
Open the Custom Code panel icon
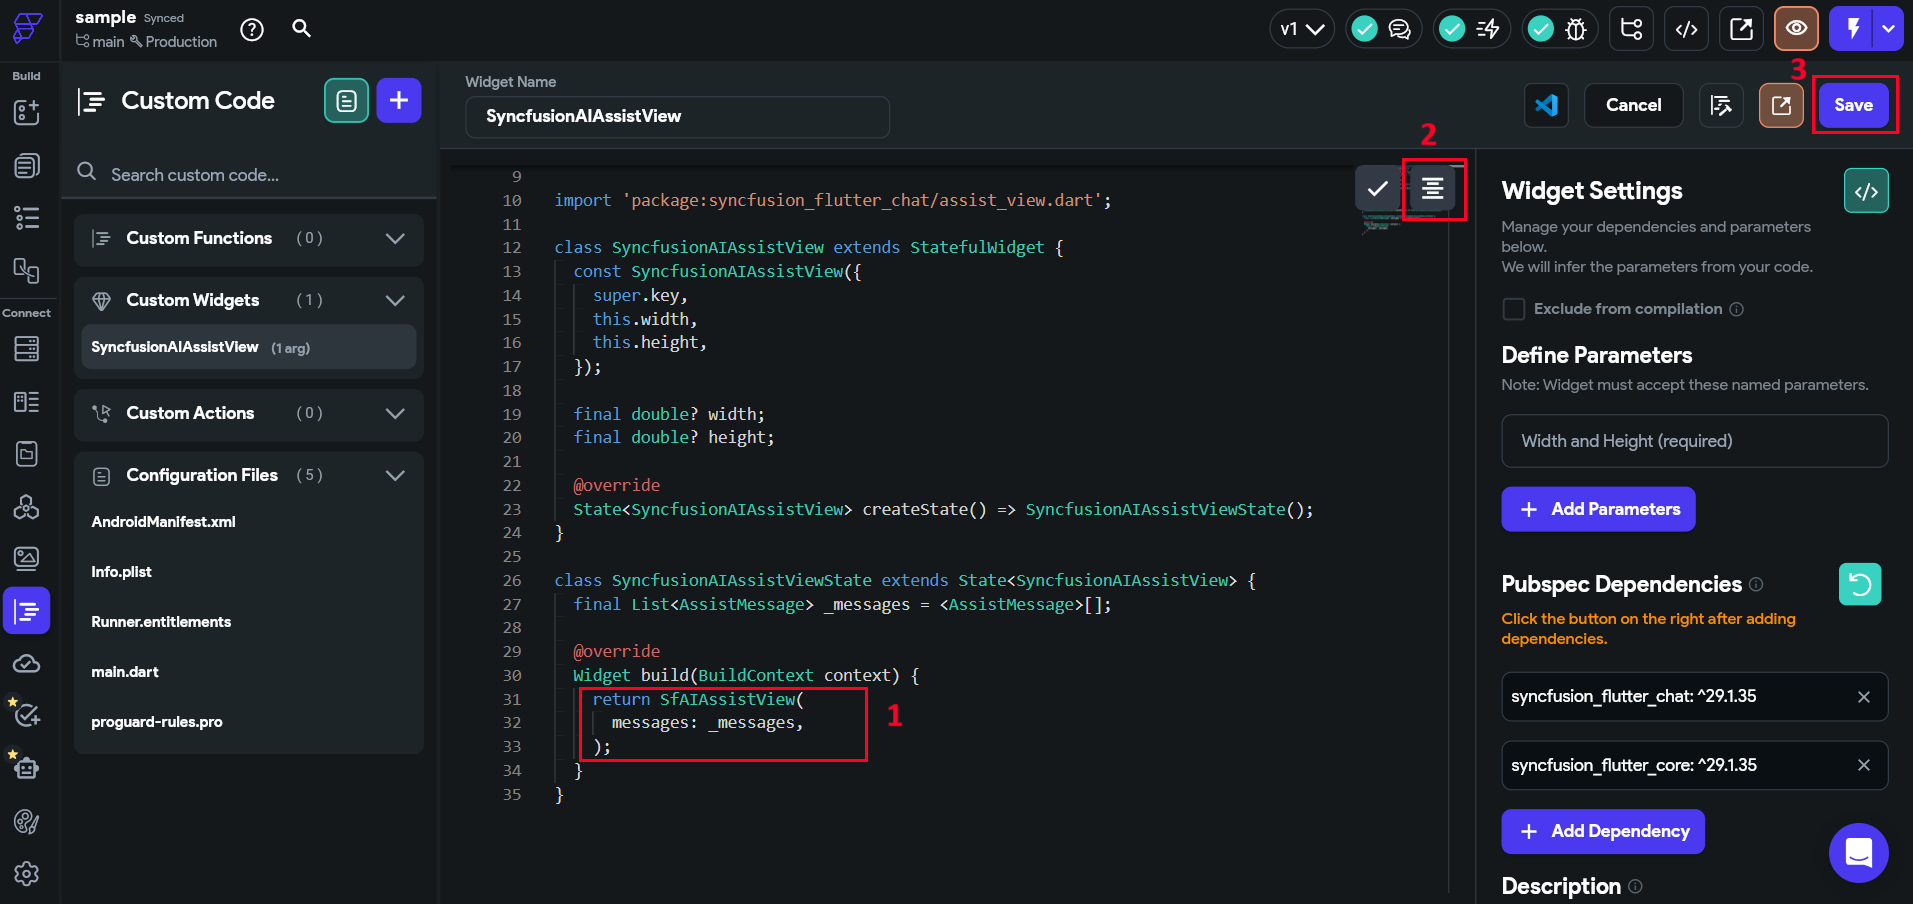coord(26,610)
